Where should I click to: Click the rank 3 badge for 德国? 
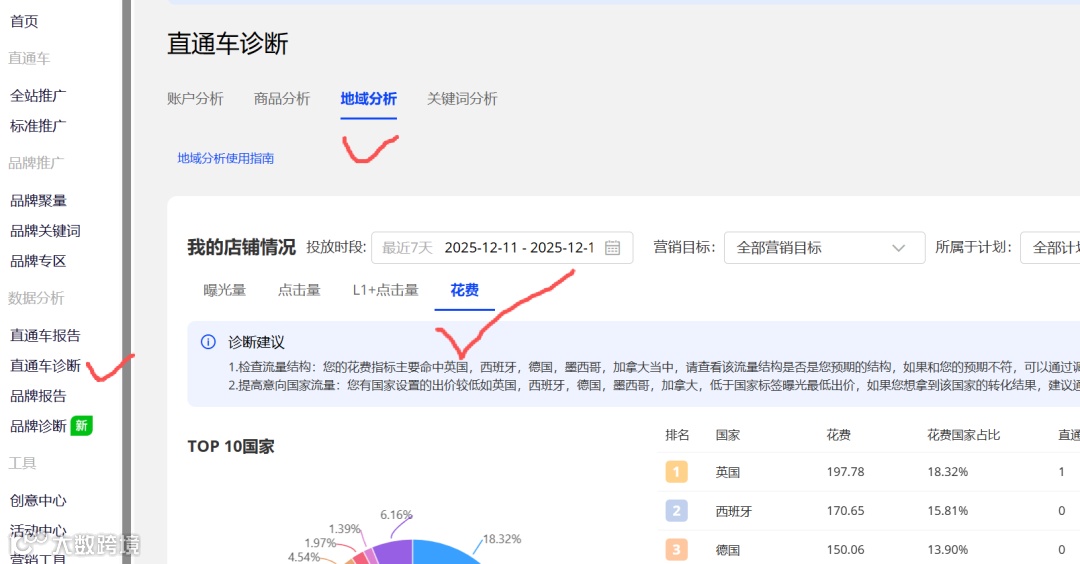point(676,550)
